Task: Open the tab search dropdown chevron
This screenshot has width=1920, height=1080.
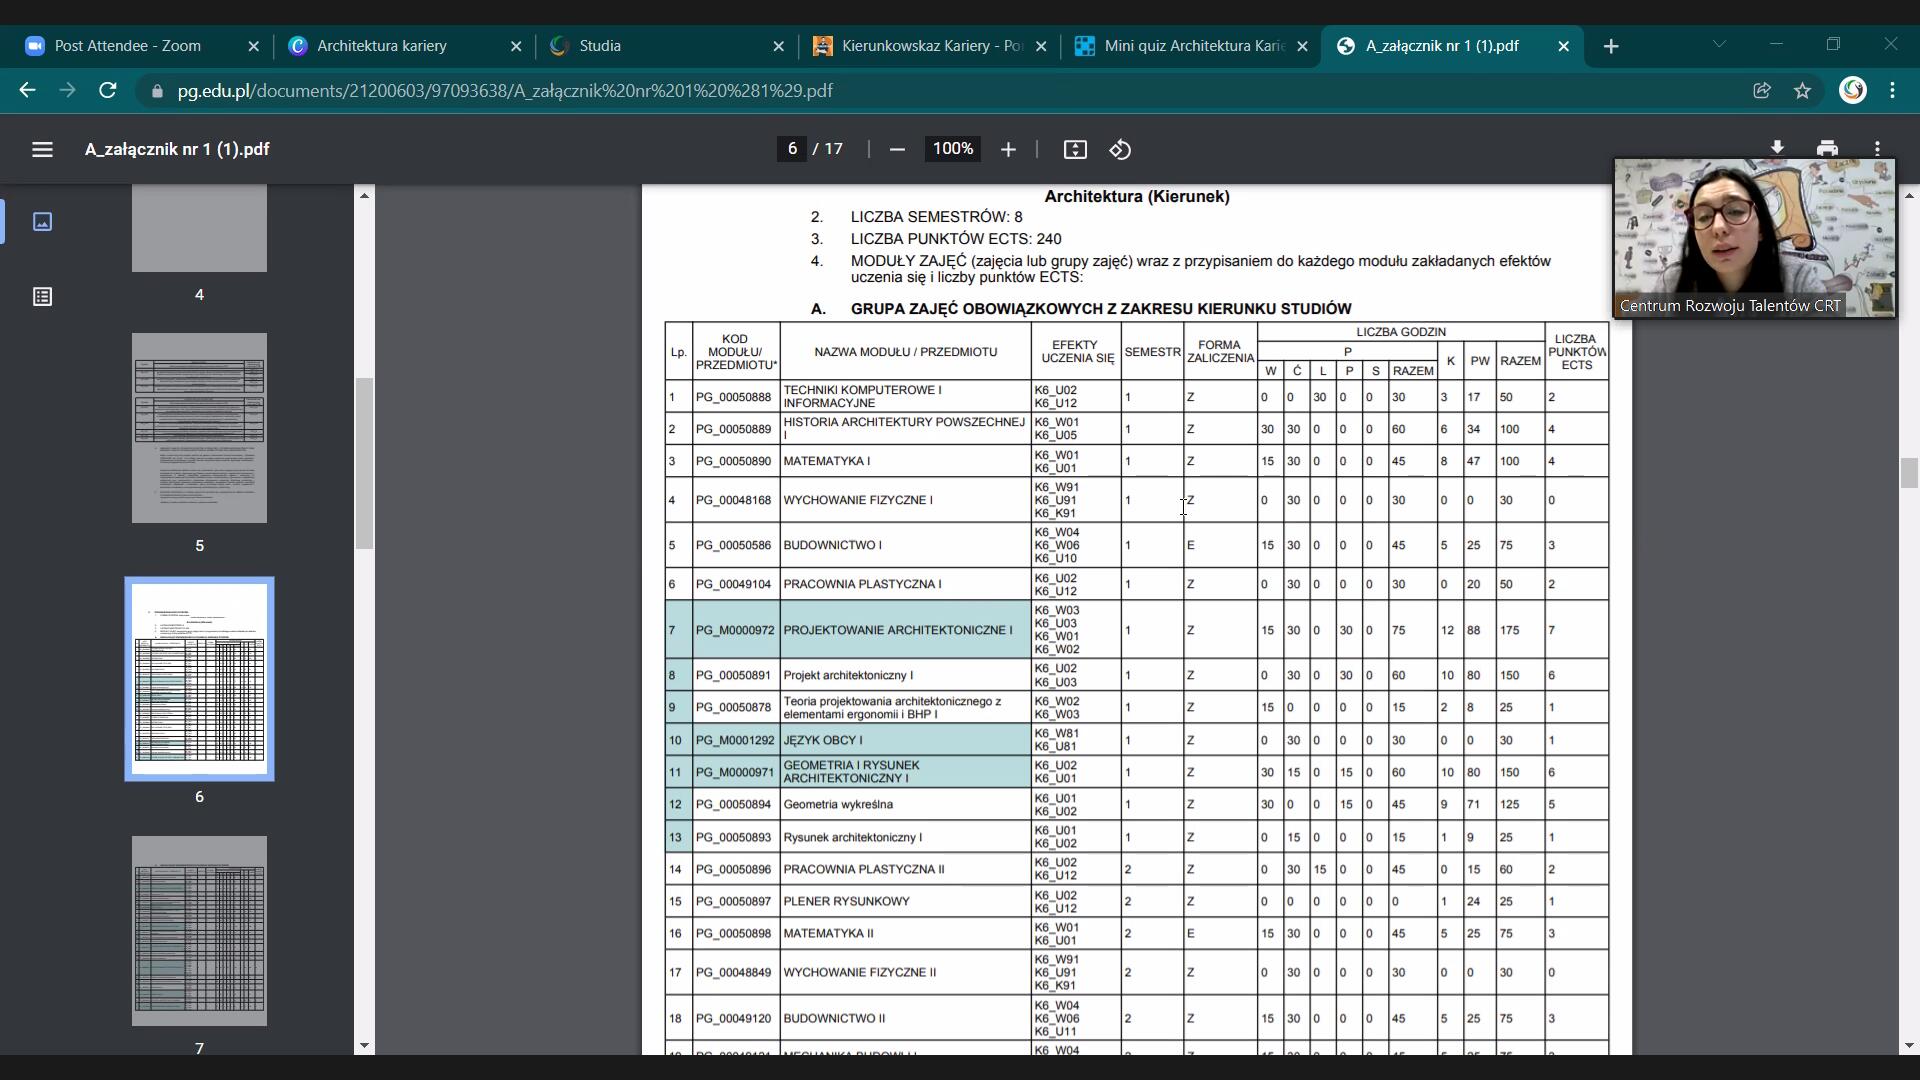Action: (1719, 45)
